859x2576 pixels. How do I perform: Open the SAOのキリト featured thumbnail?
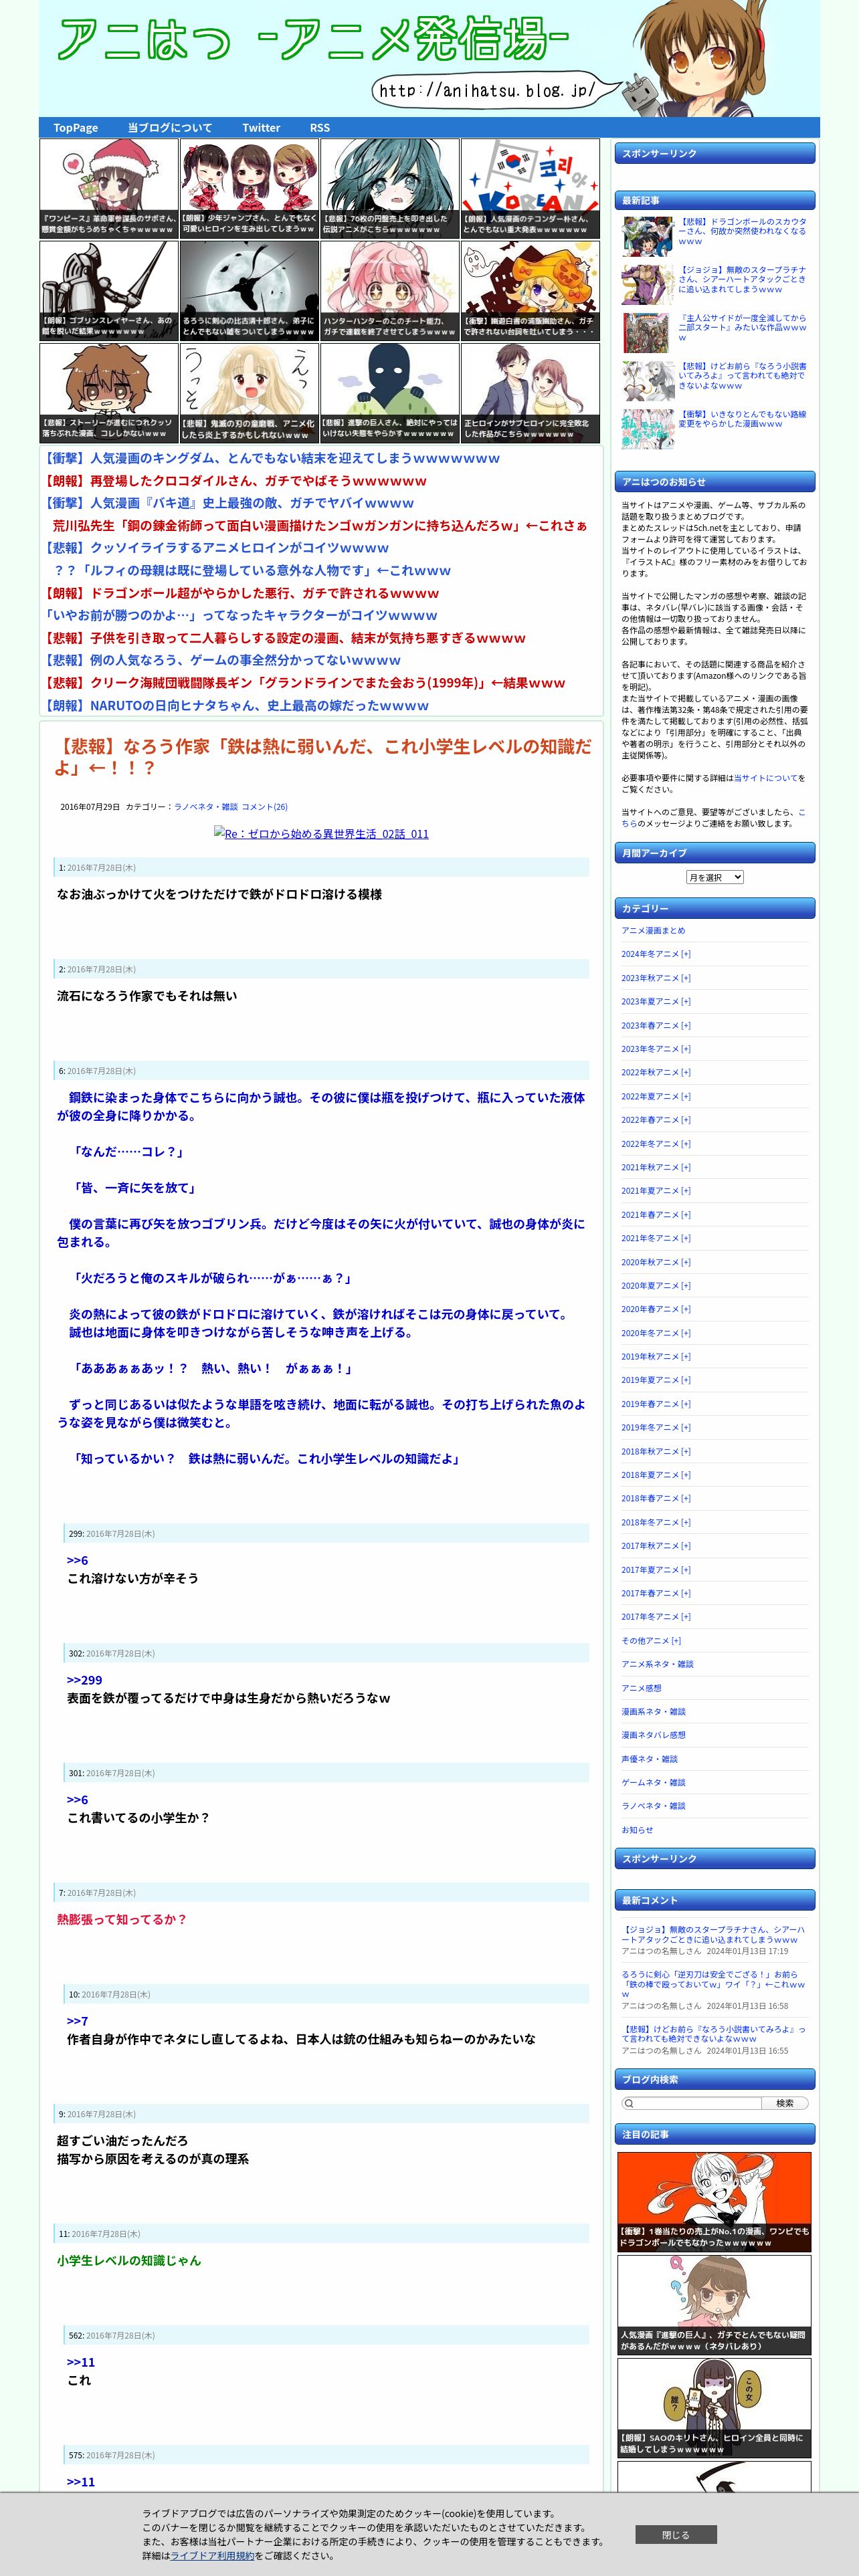(x=714, y=2408)
